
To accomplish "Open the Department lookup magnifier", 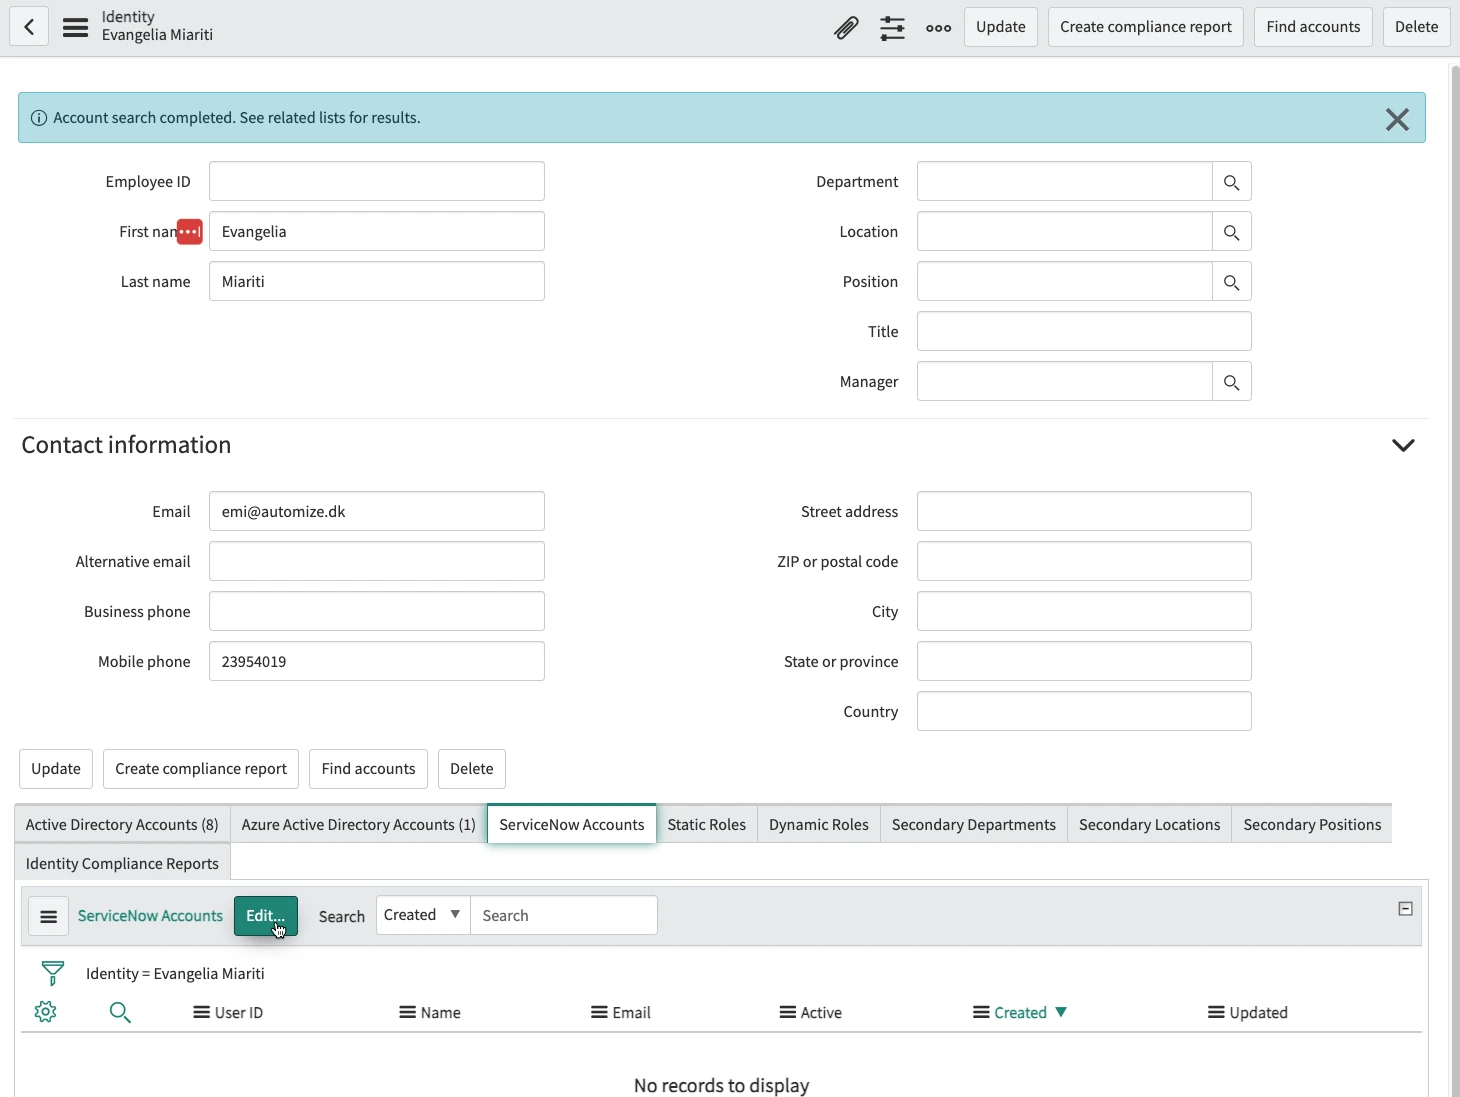I will click(x=1231, y=181).
